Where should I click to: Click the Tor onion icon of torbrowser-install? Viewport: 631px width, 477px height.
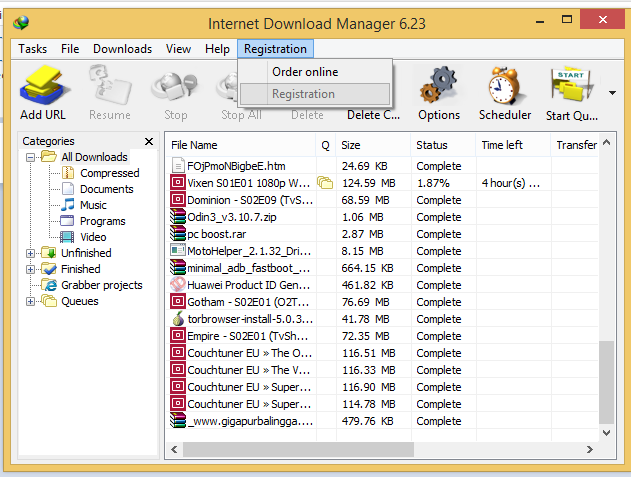click(x=178, y=319)
